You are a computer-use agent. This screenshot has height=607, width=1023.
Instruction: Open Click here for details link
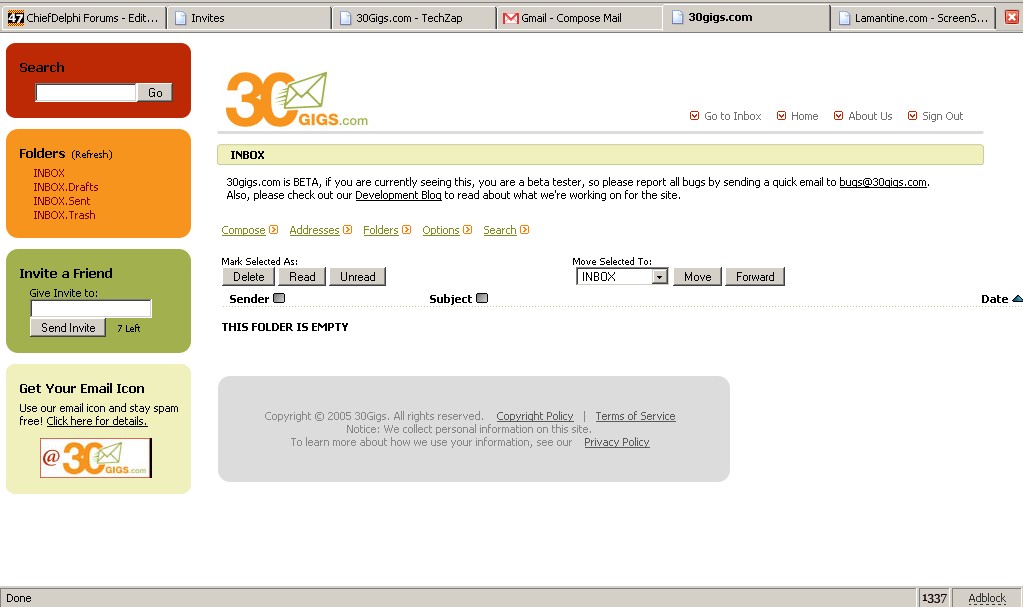97,421
